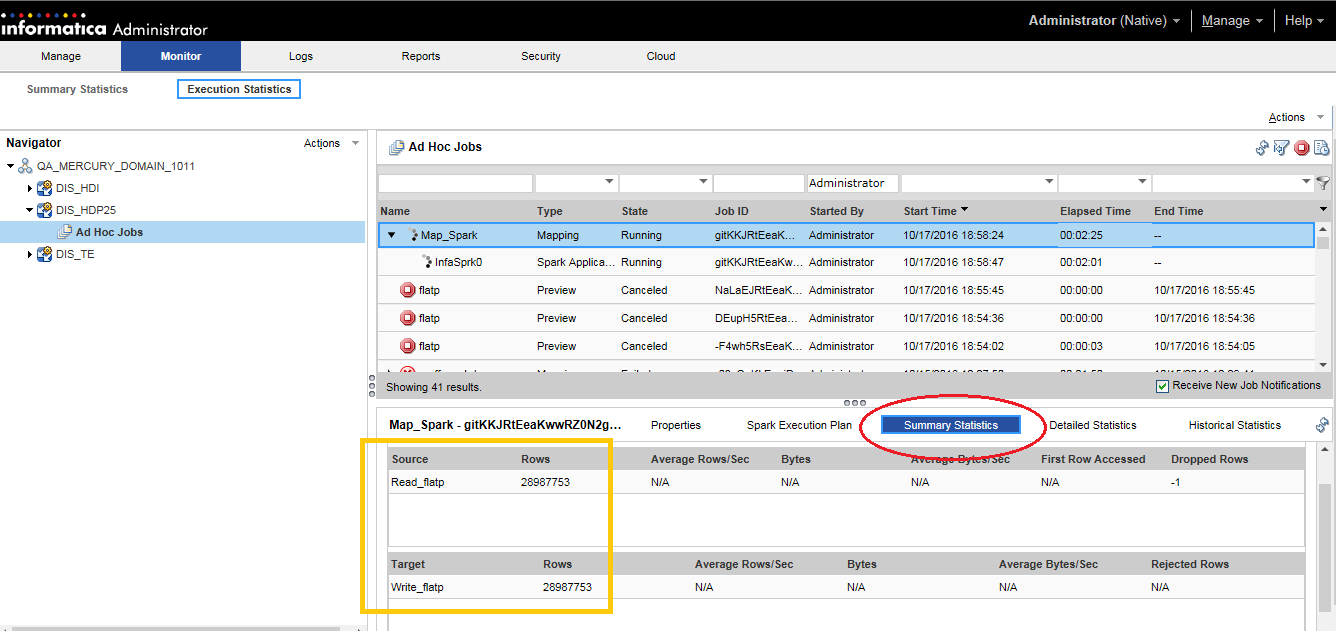This screenshot has width=1336, height=631.
Task: Open the Security tab
Action: point(541,56)
